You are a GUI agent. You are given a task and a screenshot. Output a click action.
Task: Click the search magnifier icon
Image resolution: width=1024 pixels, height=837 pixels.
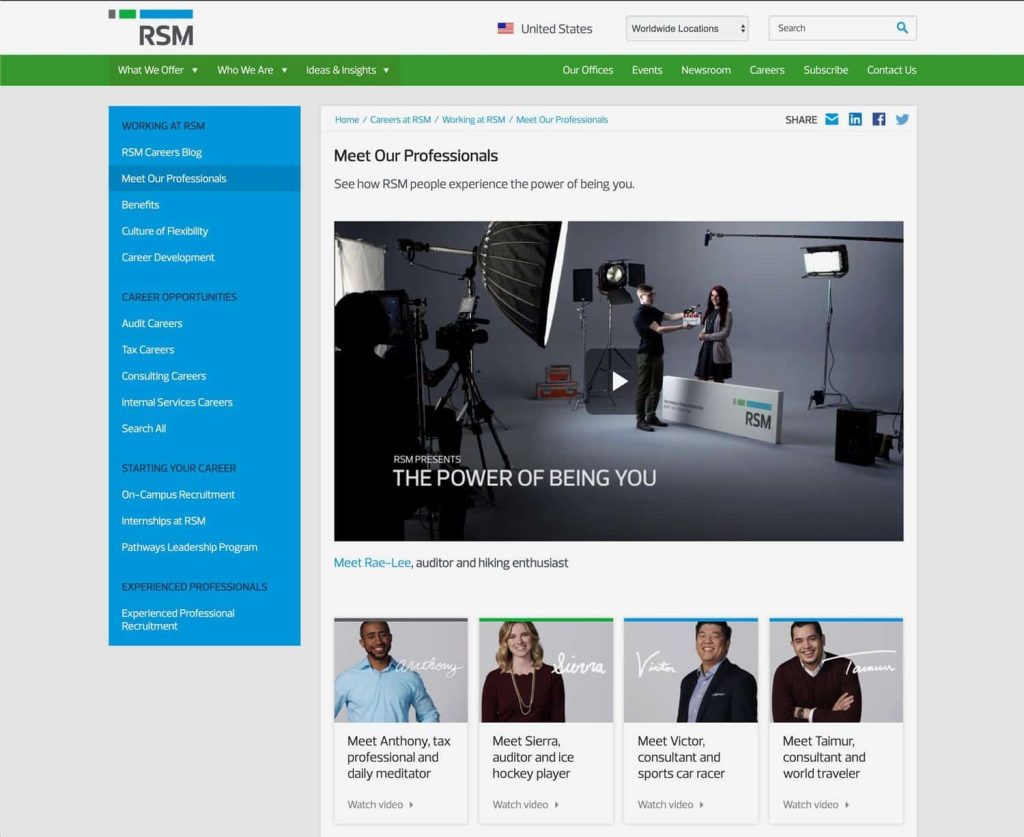902,27
